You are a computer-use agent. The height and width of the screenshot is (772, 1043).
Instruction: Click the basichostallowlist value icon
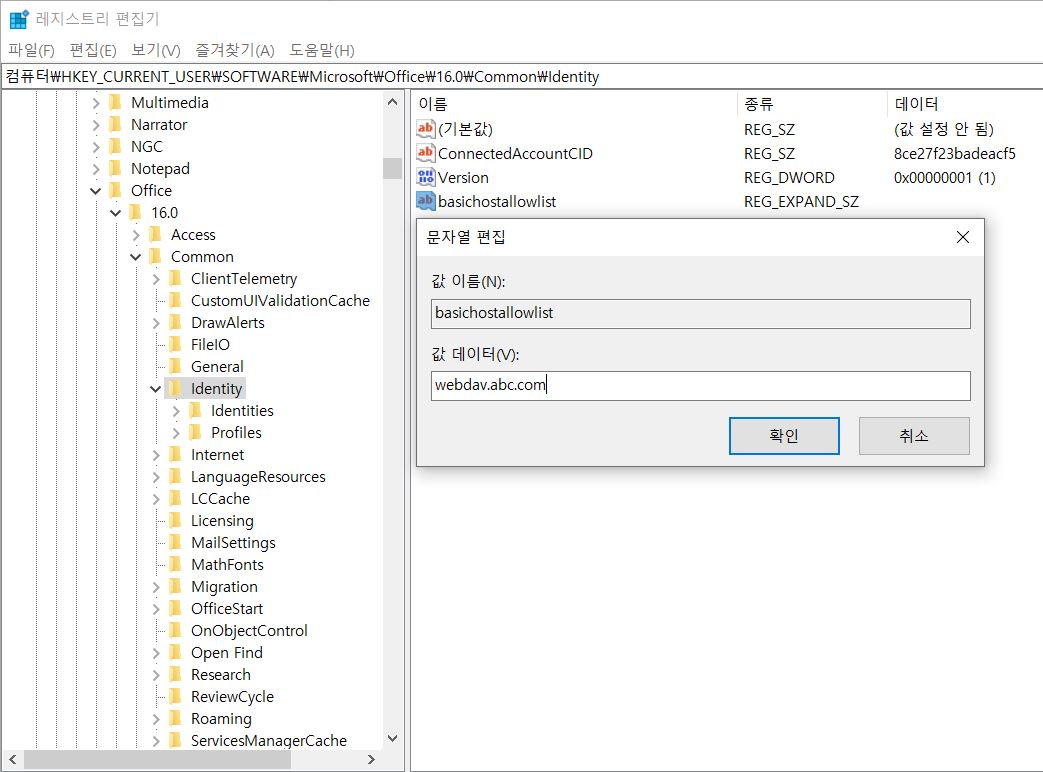426,201
